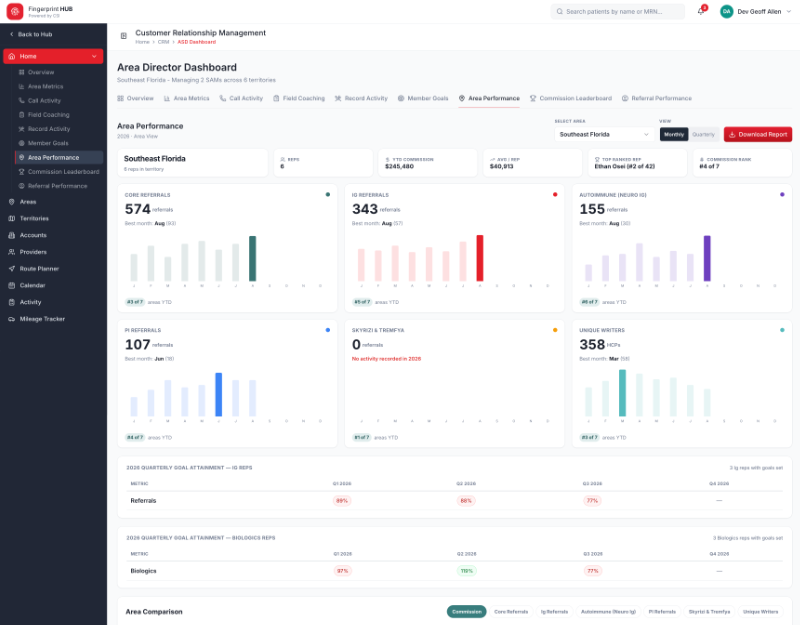
Task: Switch to the Area Metrics tab
Action: [186, 98]
